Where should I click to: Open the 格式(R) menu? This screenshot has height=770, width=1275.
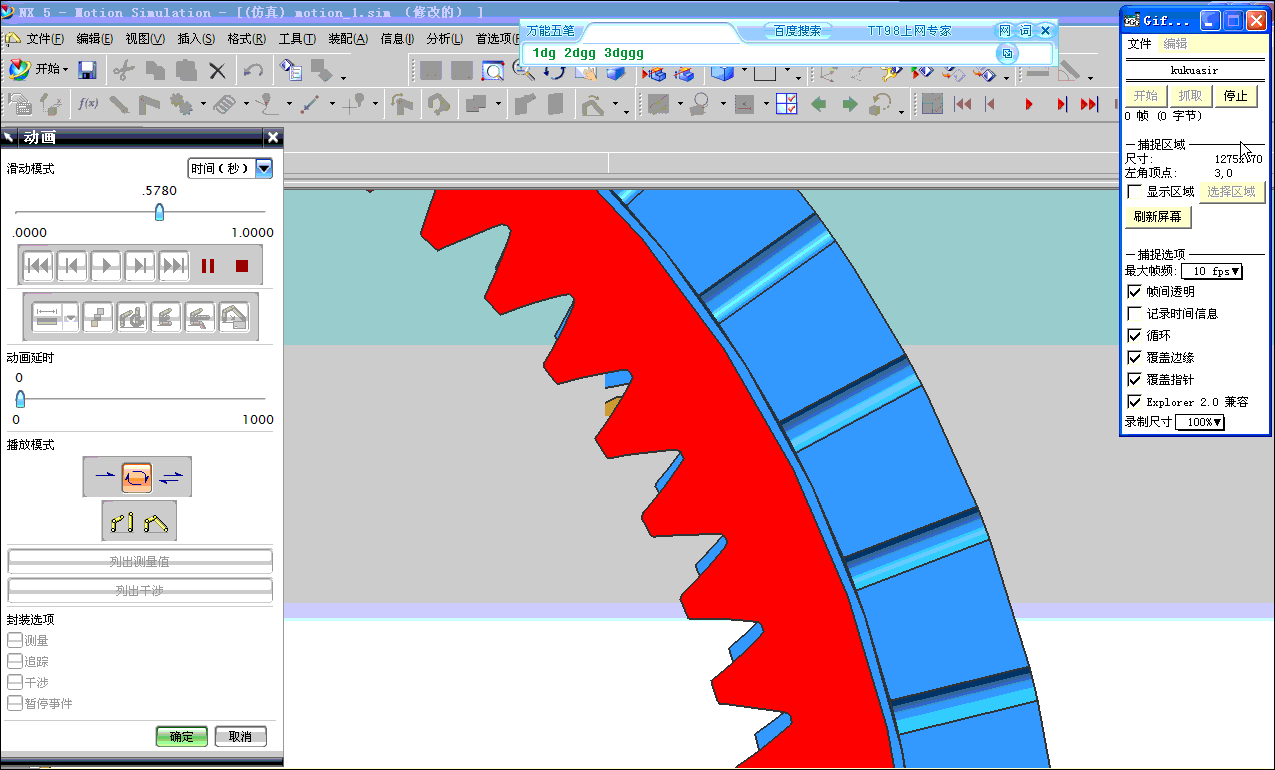click(x=247, y=39)
